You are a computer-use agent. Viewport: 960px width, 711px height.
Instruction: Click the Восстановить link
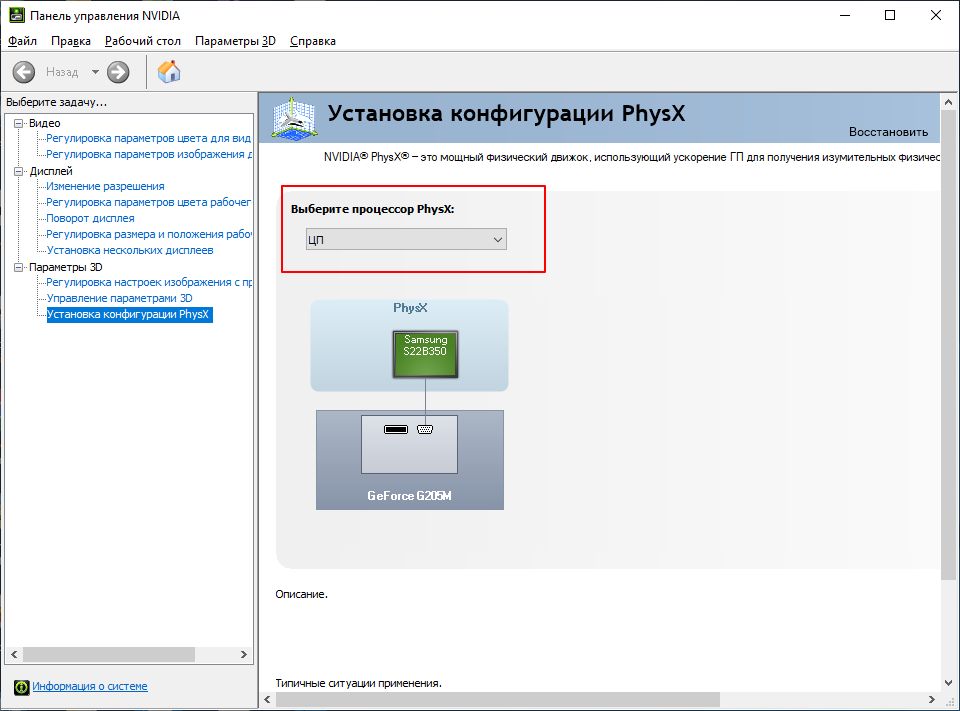click(888, 132)
